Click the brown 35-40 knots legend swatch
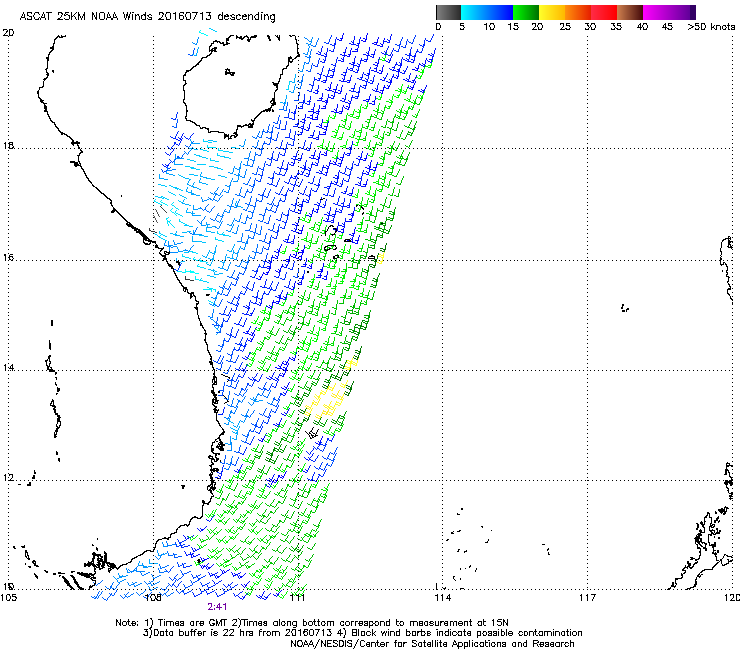 (x=630, y=12)
